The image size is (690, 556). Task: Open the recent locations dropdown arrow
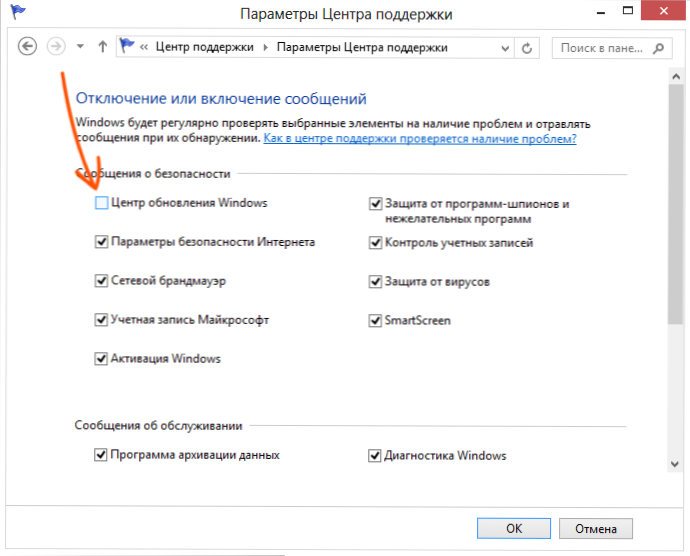coord(80,46)
